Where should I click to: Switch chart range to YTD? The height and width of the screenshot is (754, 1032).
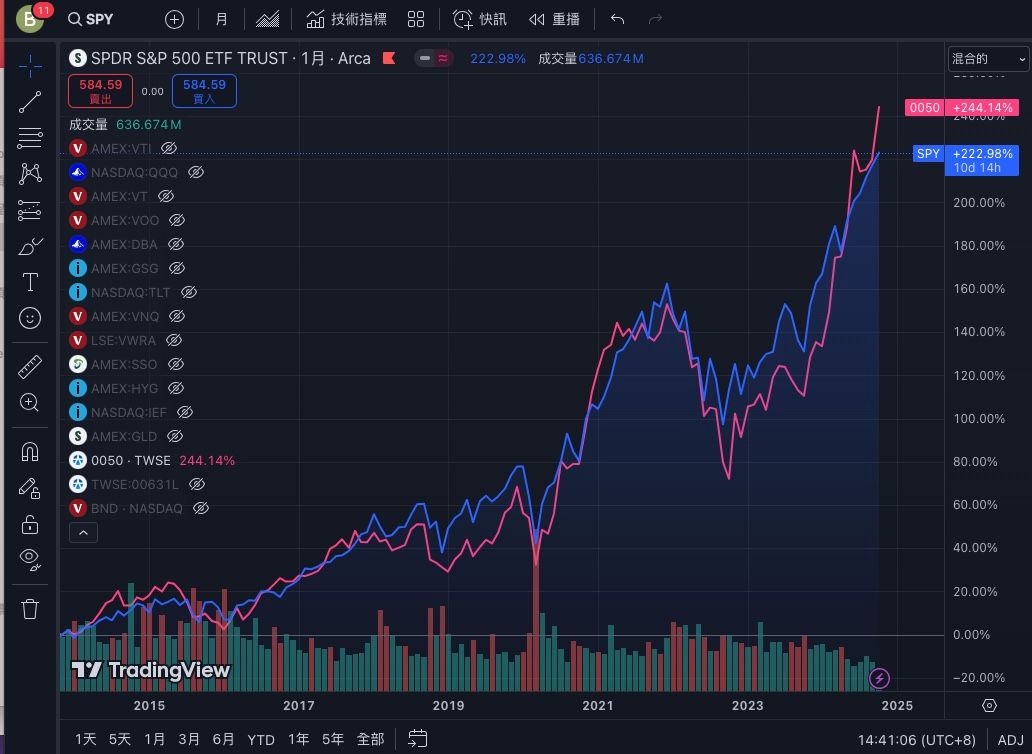(x=260, y=739)
